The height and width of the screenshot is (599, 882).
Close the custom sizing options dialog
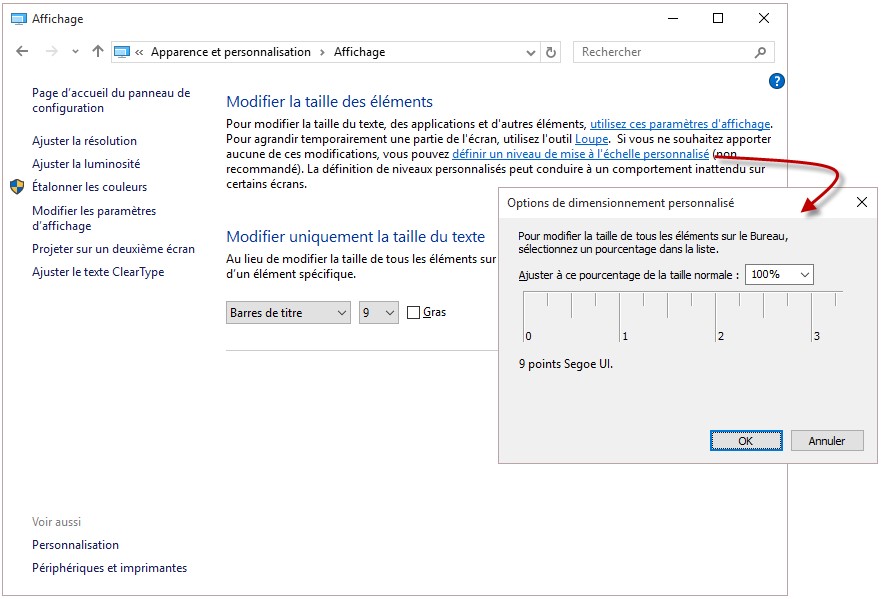(x=862, y=202)
